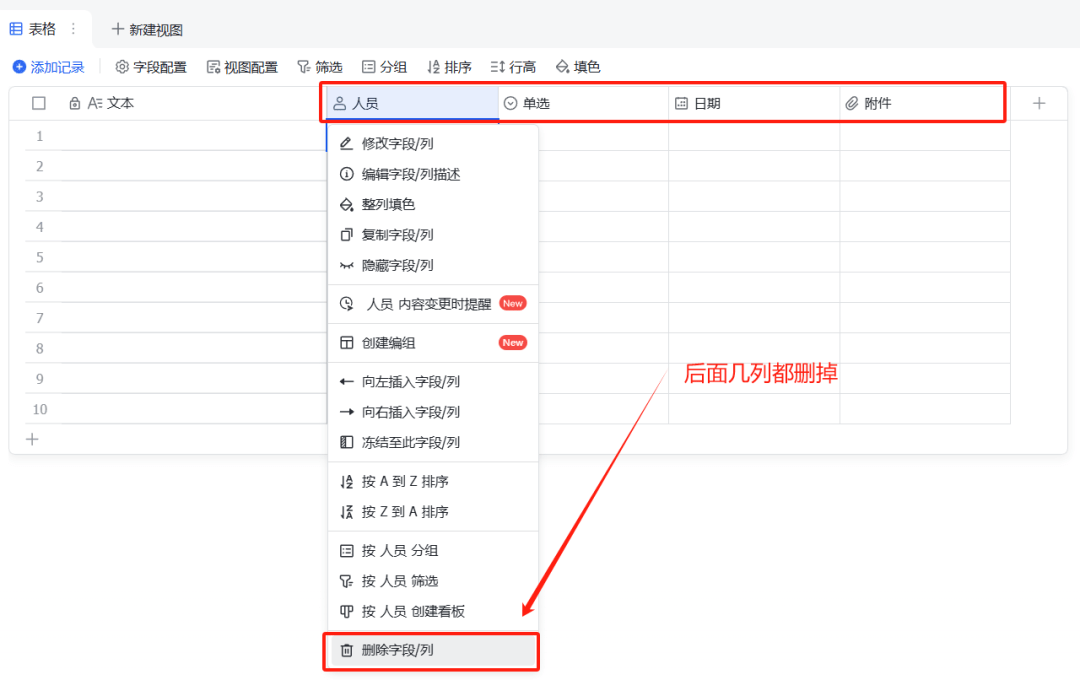Open the 填色 fill color tool

click(578, 67)
